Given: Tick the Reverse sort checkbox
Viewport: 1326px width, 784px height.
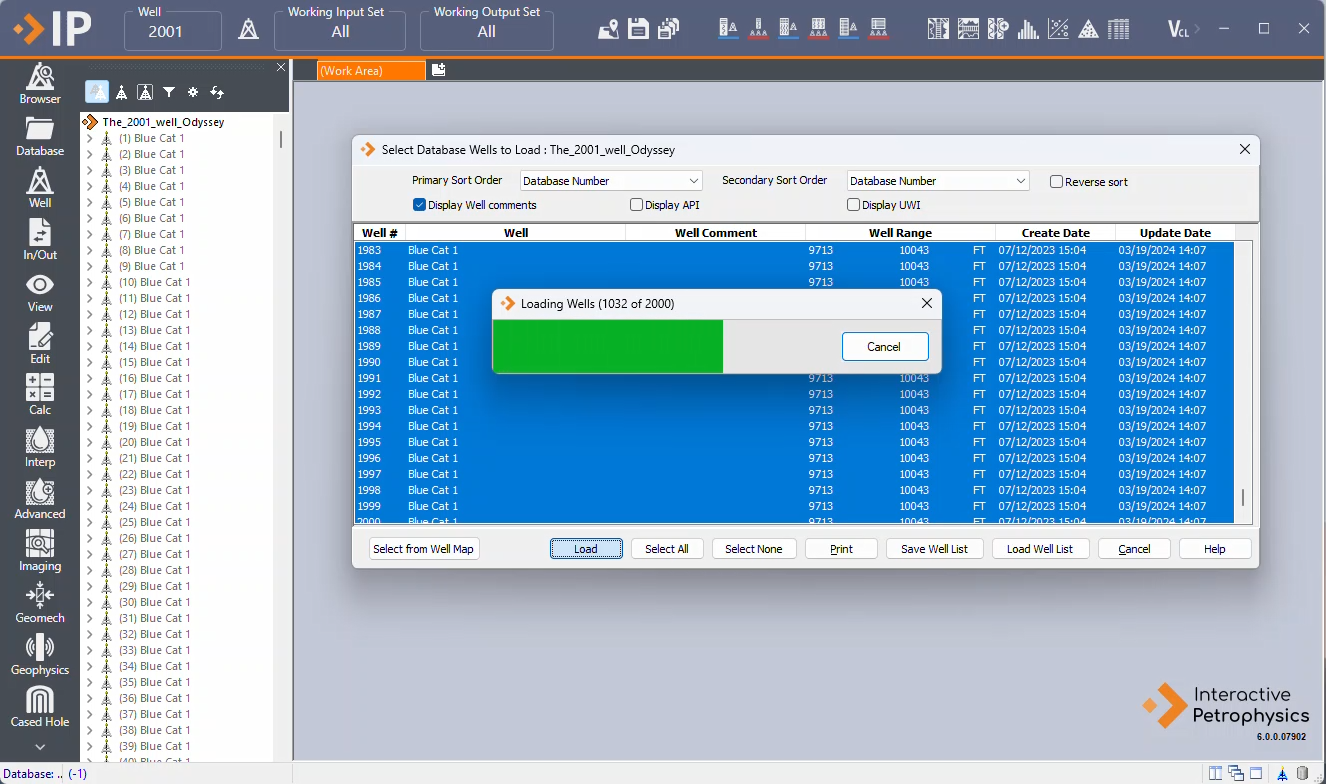Looking at the screenshot, I should point(1056,182).
